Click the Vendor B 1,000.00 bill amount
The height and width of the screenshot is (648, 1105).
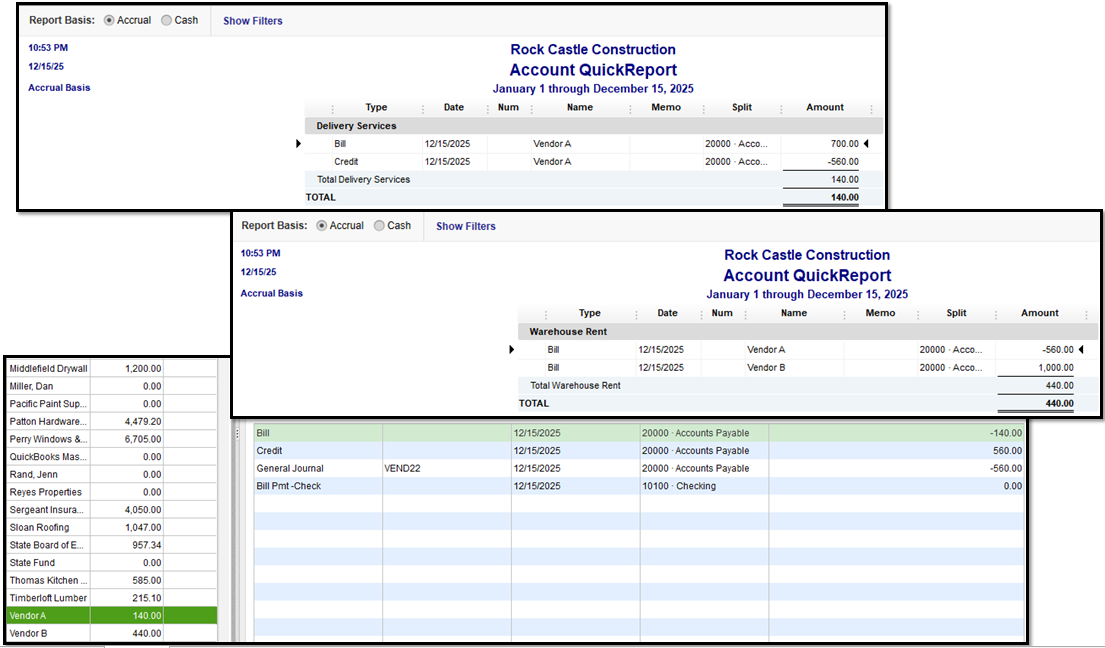click(1053, 368)
